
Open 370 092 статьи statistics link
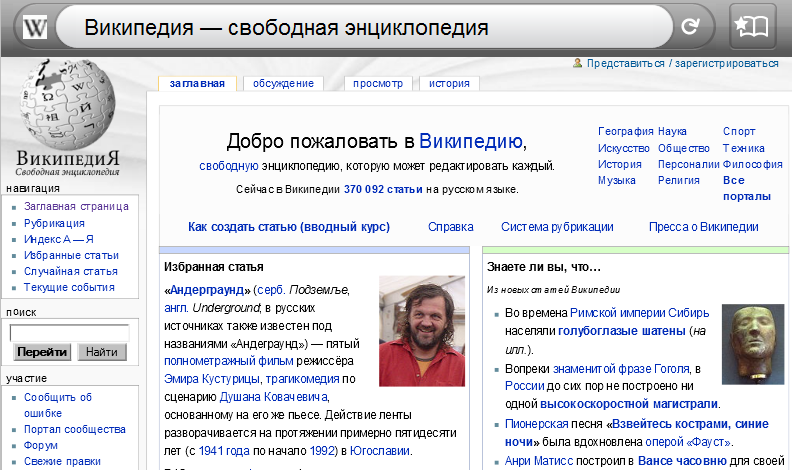(383, 189)
